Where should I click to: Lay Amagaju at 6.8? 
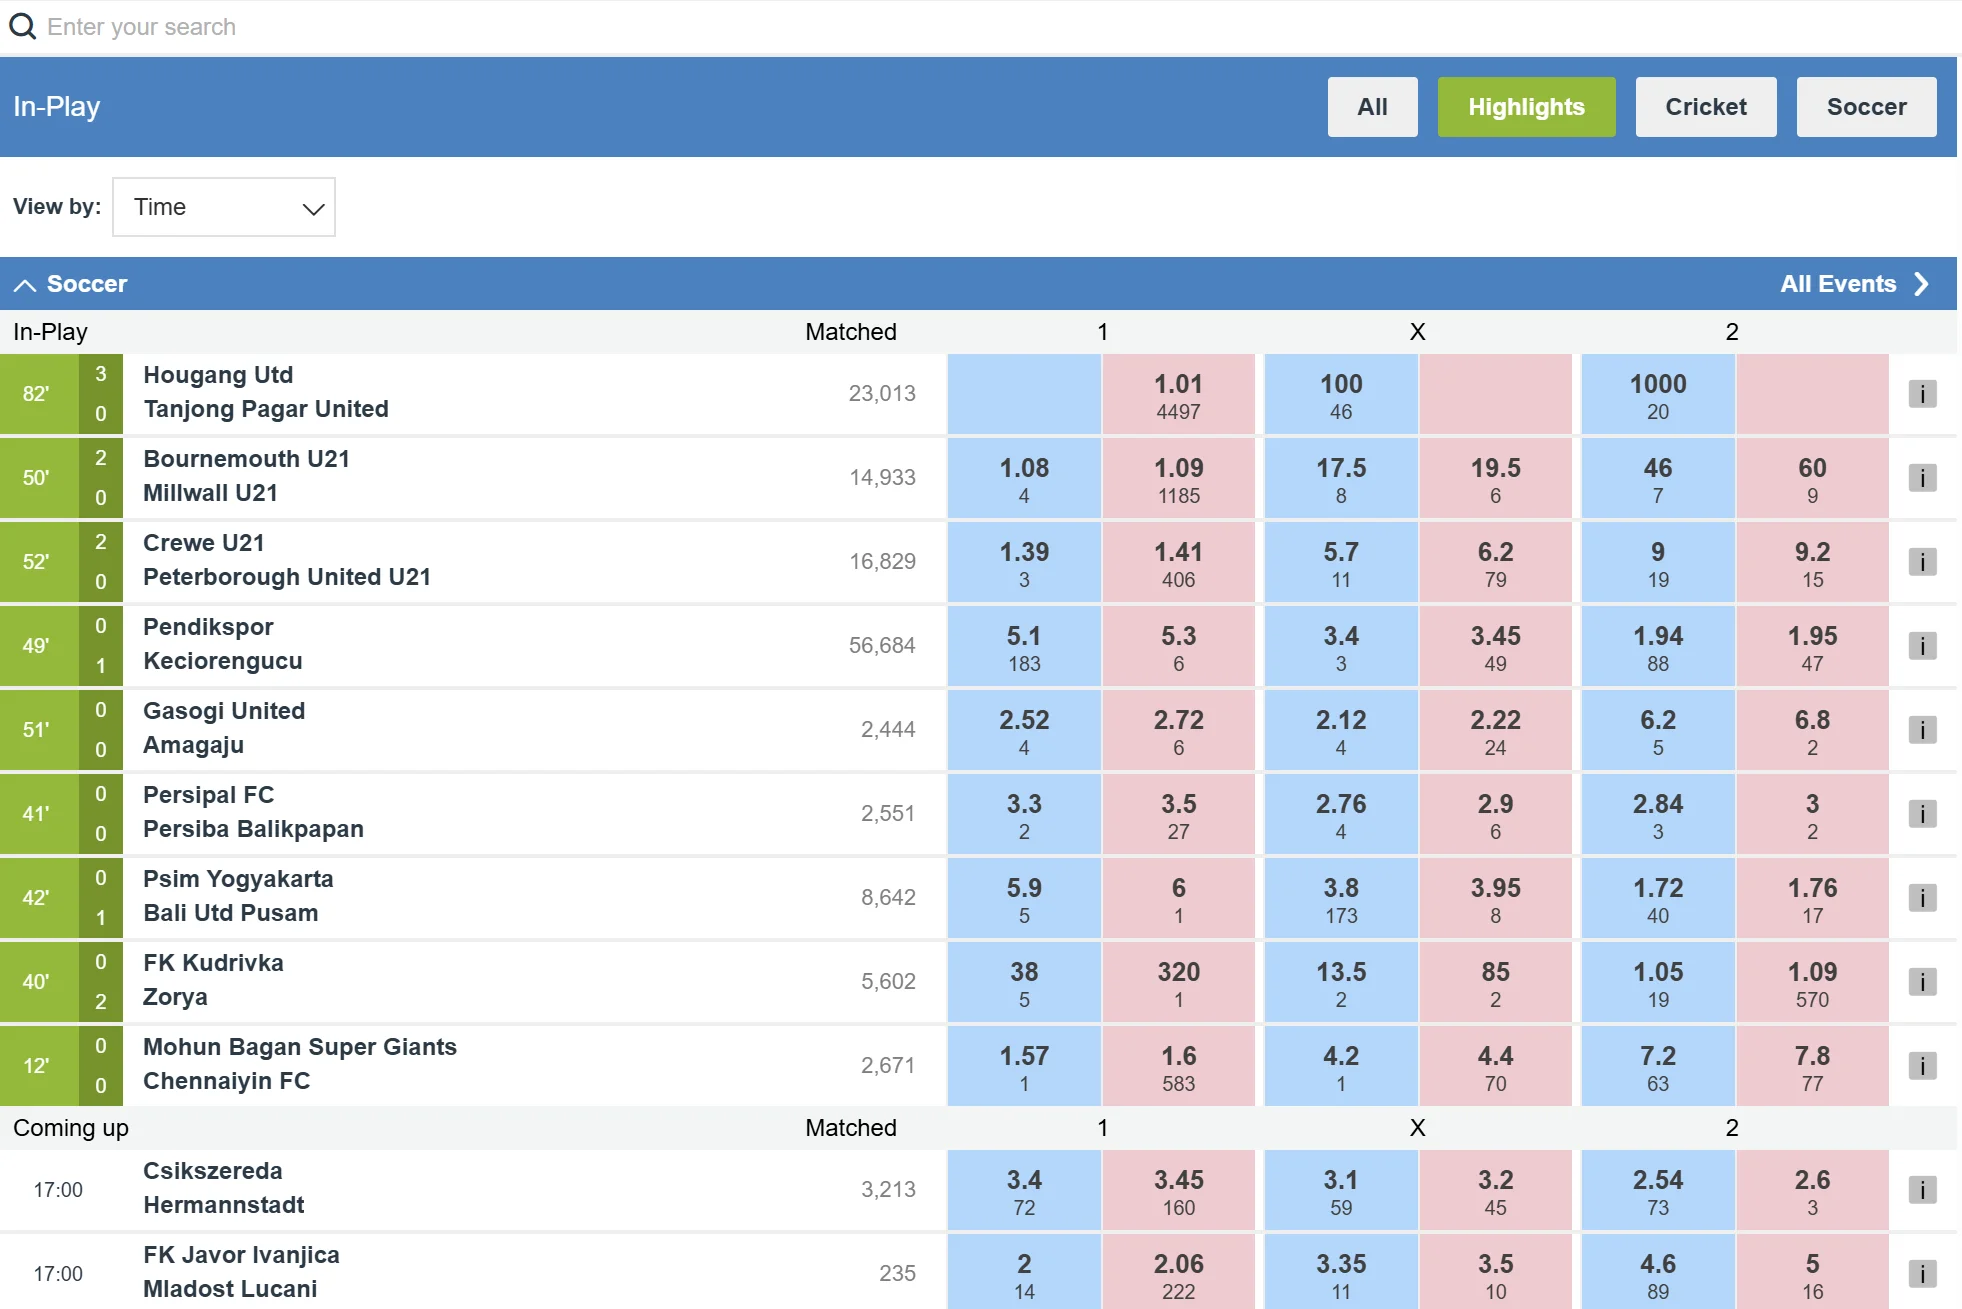coord(1812,730)
